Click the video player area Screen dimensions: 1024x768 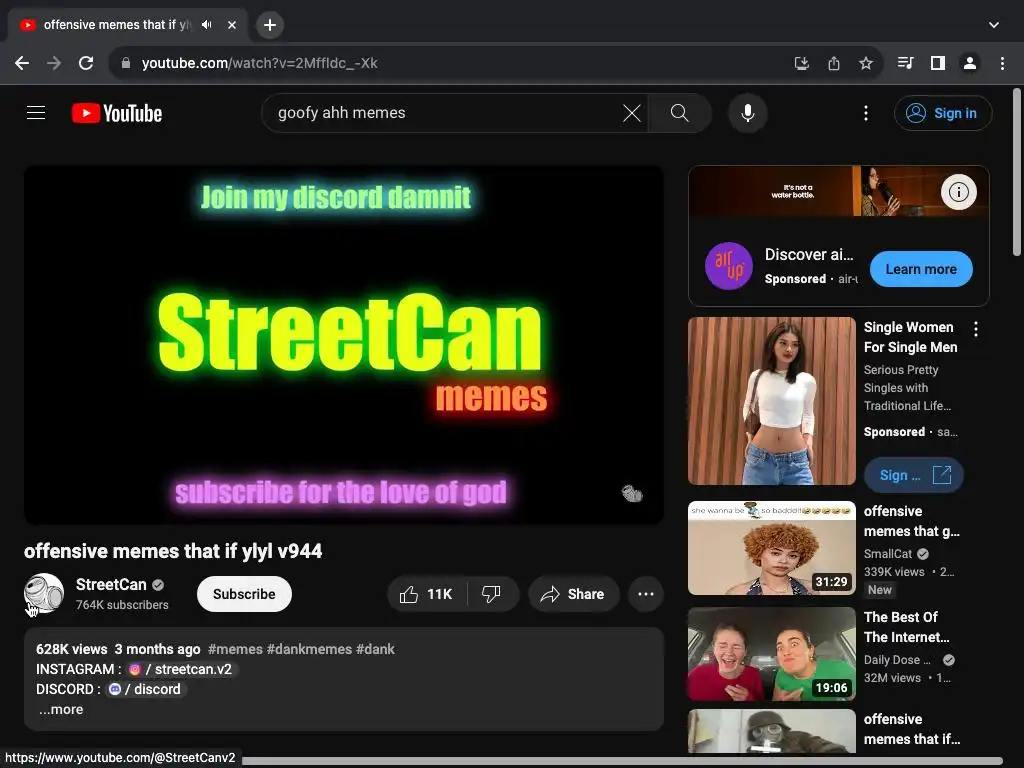(344, 345)
